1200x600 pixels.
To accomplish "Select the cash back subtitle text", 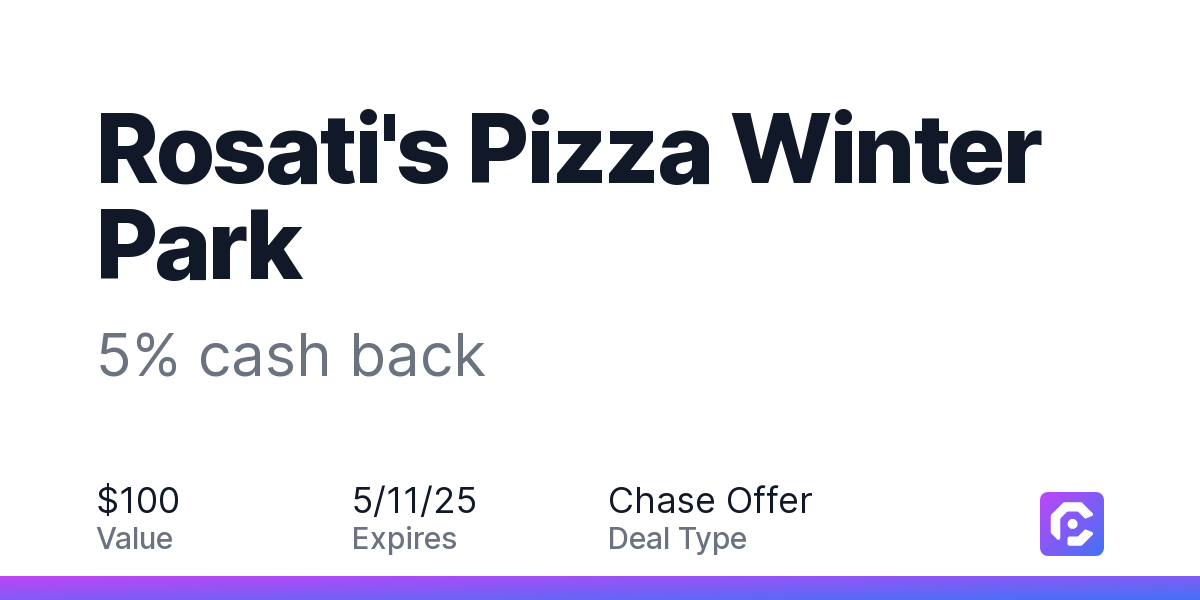I will (x=342, y=355).
